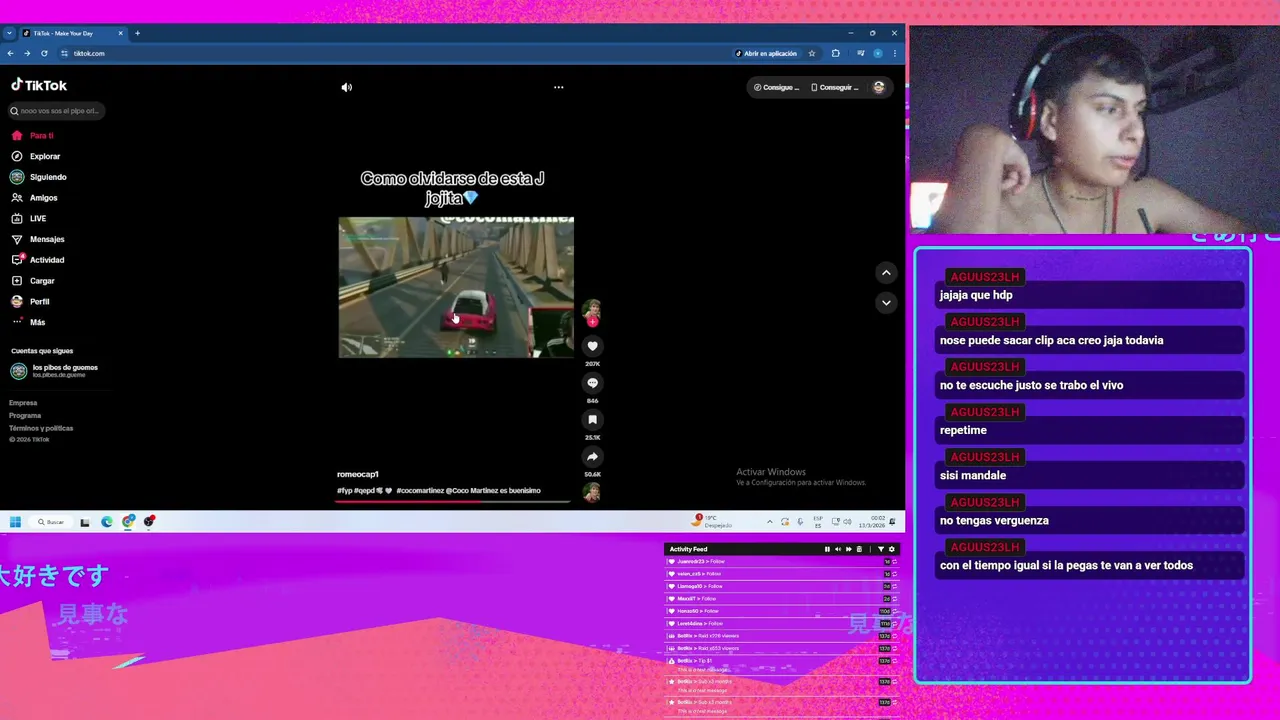Seek on the video progress bar
Viewport: 1280px width, 720px height.
(452, 501)
